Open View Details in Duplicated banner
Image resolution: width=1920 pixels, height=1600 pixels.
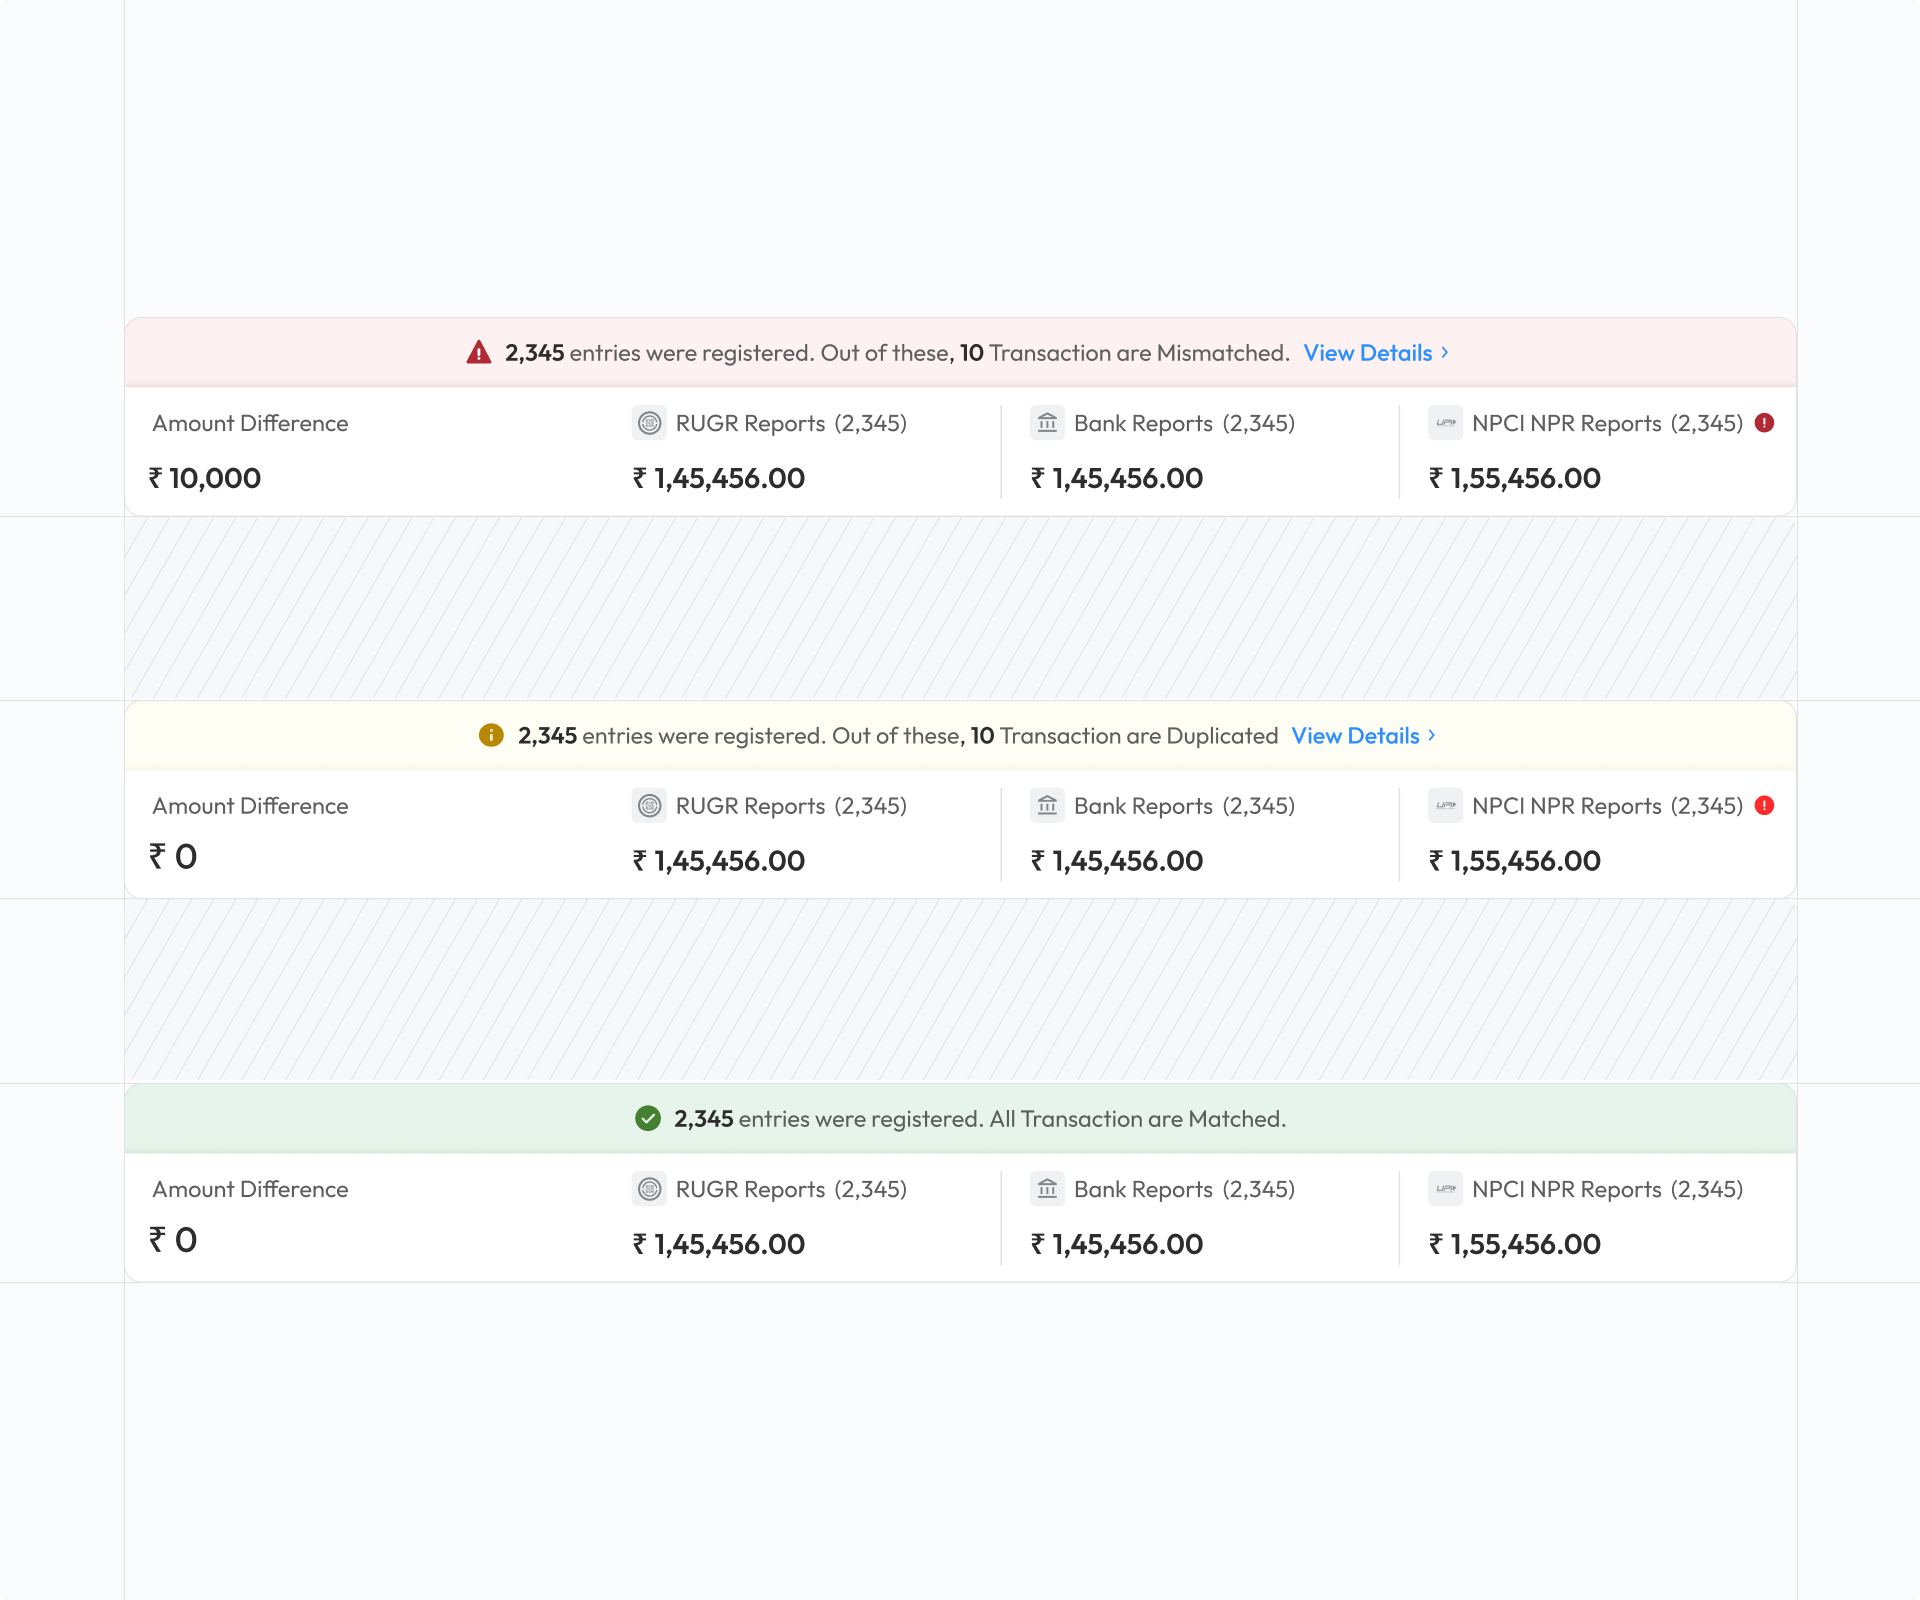pos(1355,736)
